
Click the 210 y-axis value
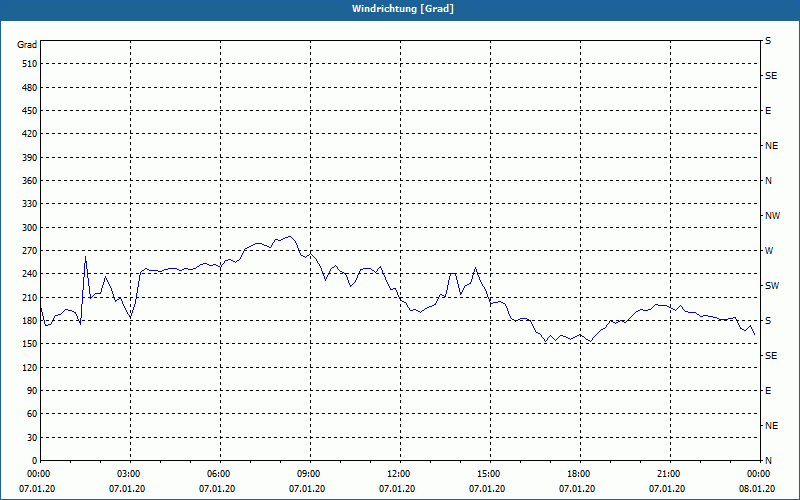point(30,297)
